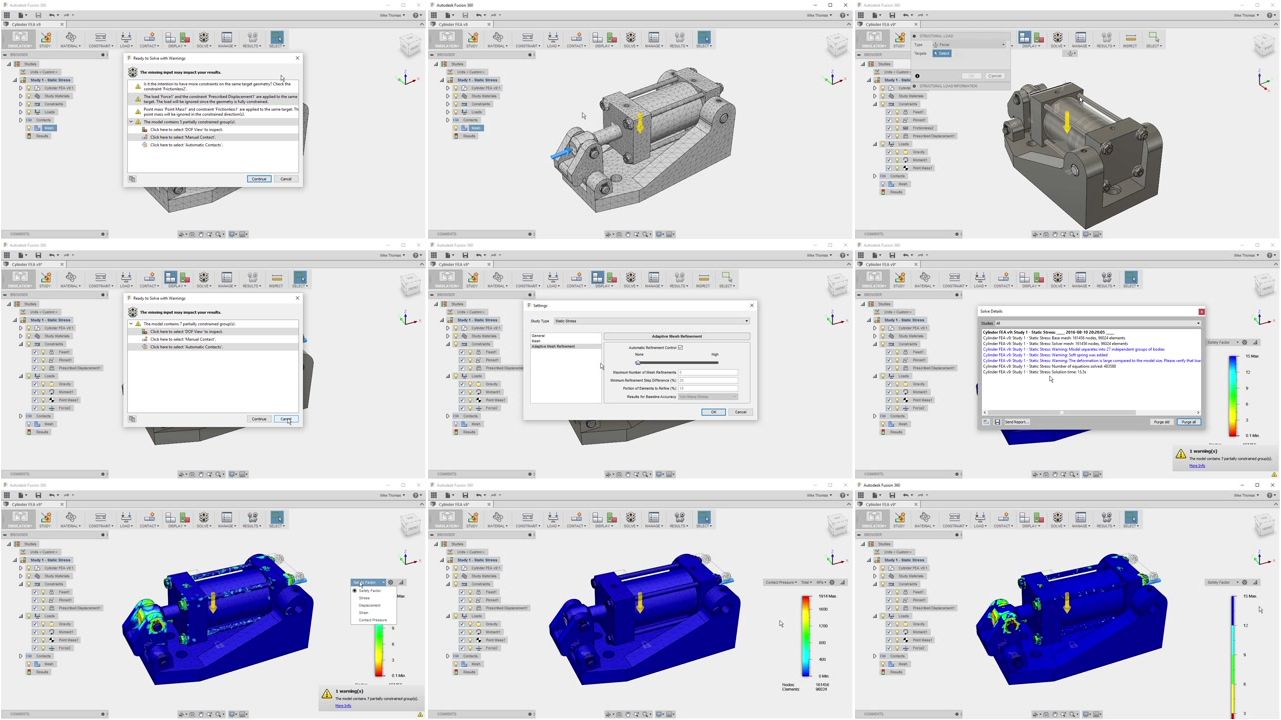
Task: Click Maximum Number of Mesh Refinements field
Action: 708,372
